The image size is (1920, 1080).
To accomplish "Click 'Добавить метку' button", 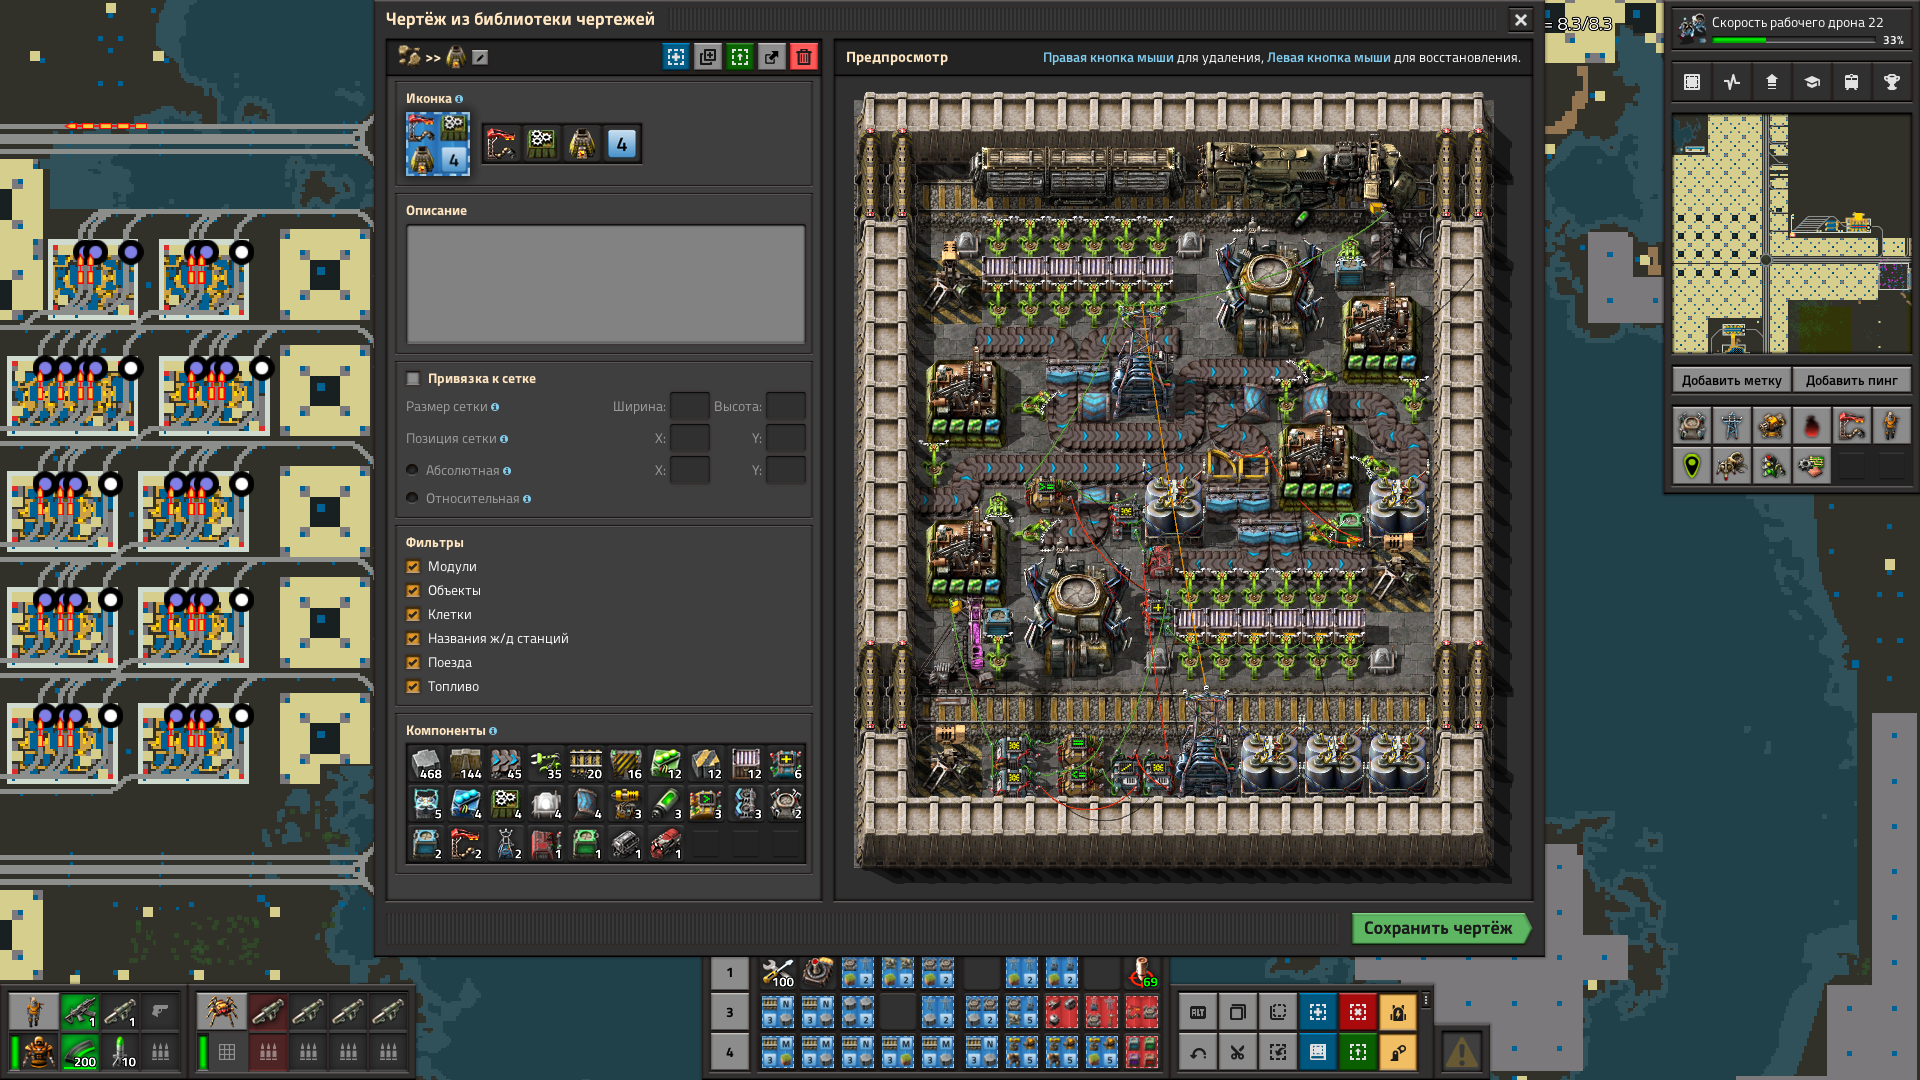I will [1731, 380].
